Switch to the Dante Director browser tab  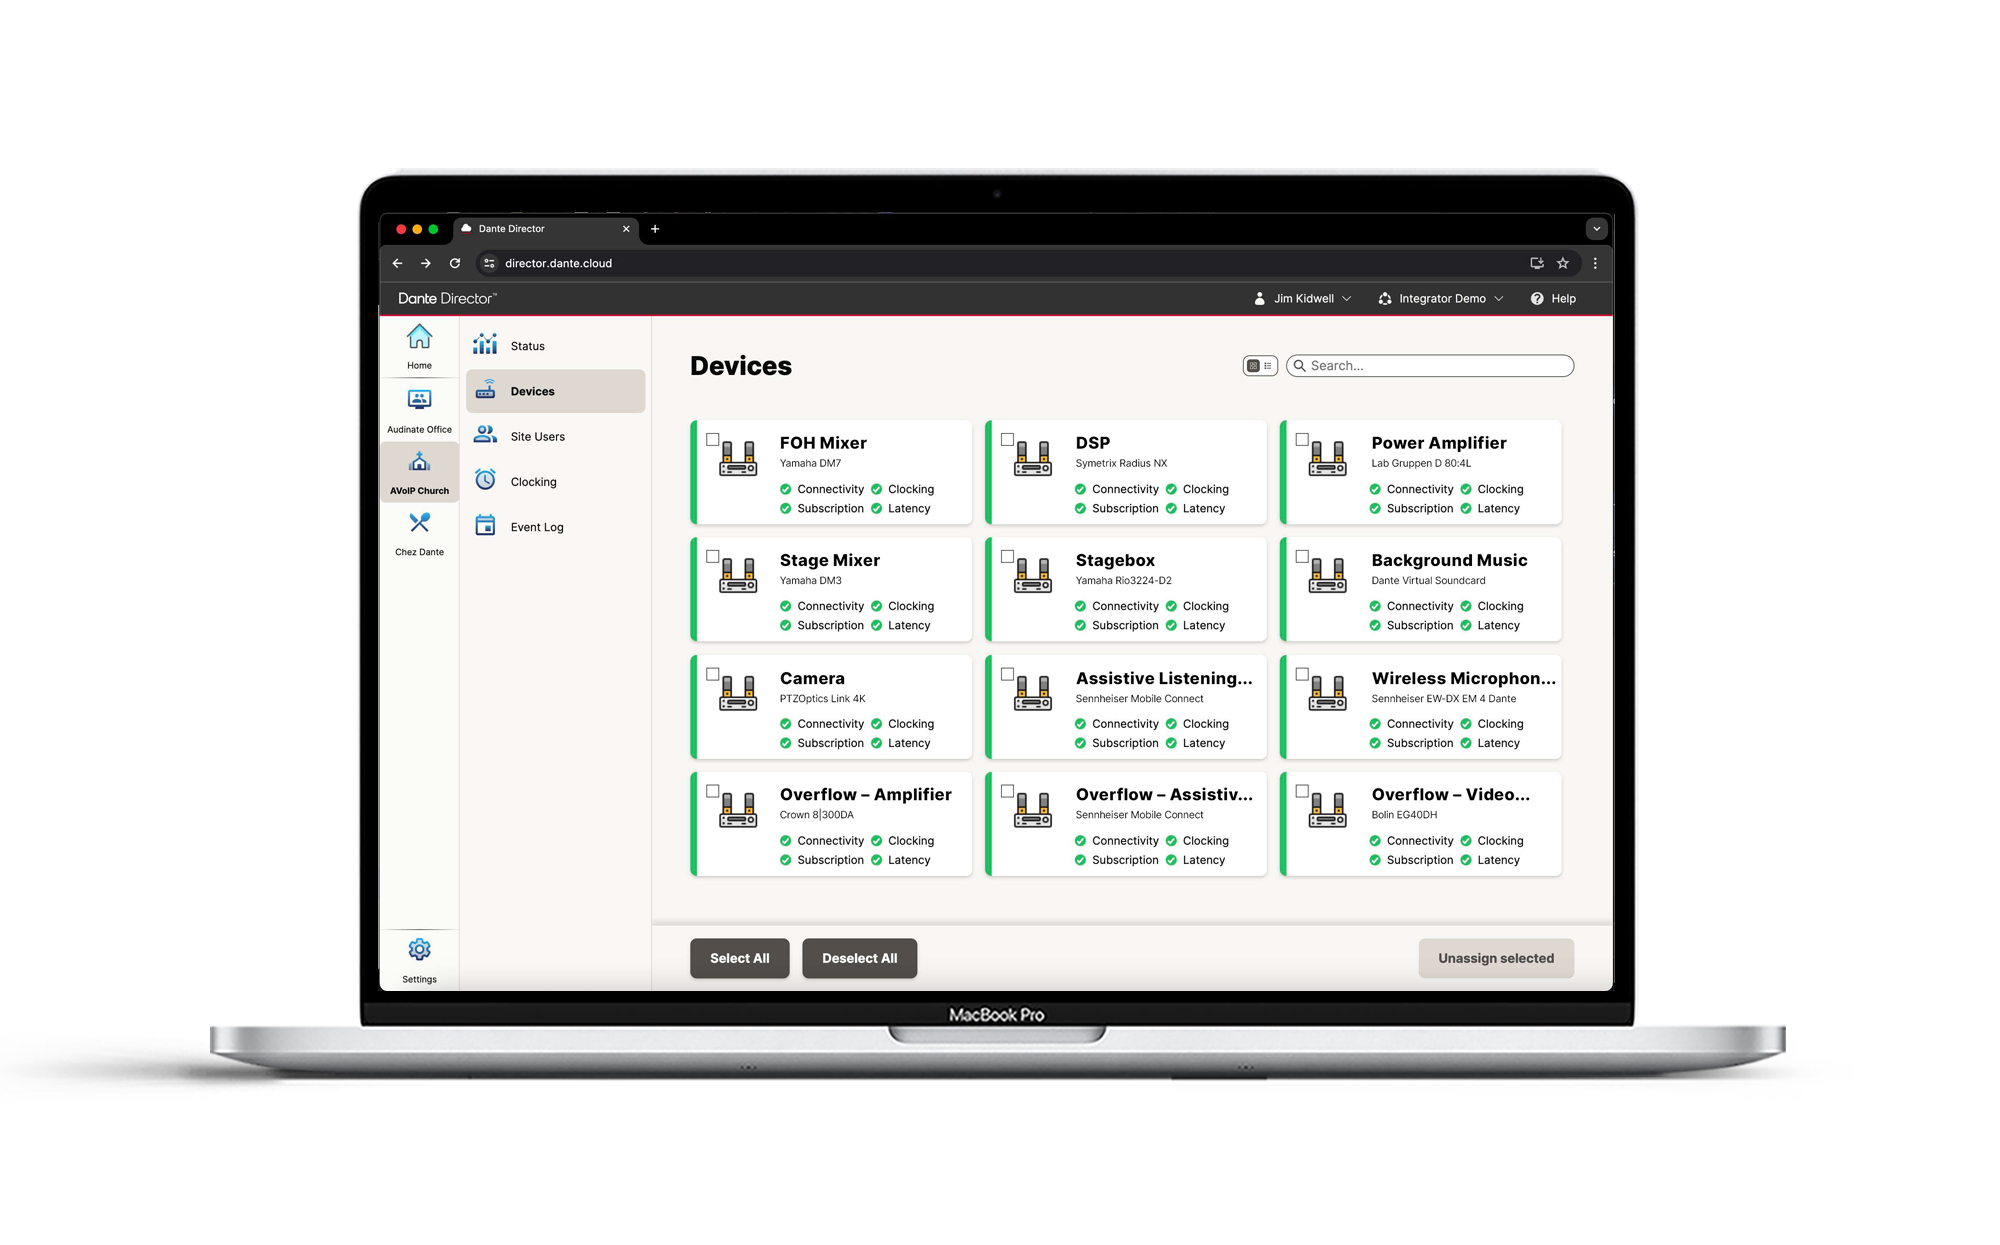[546, 229]
